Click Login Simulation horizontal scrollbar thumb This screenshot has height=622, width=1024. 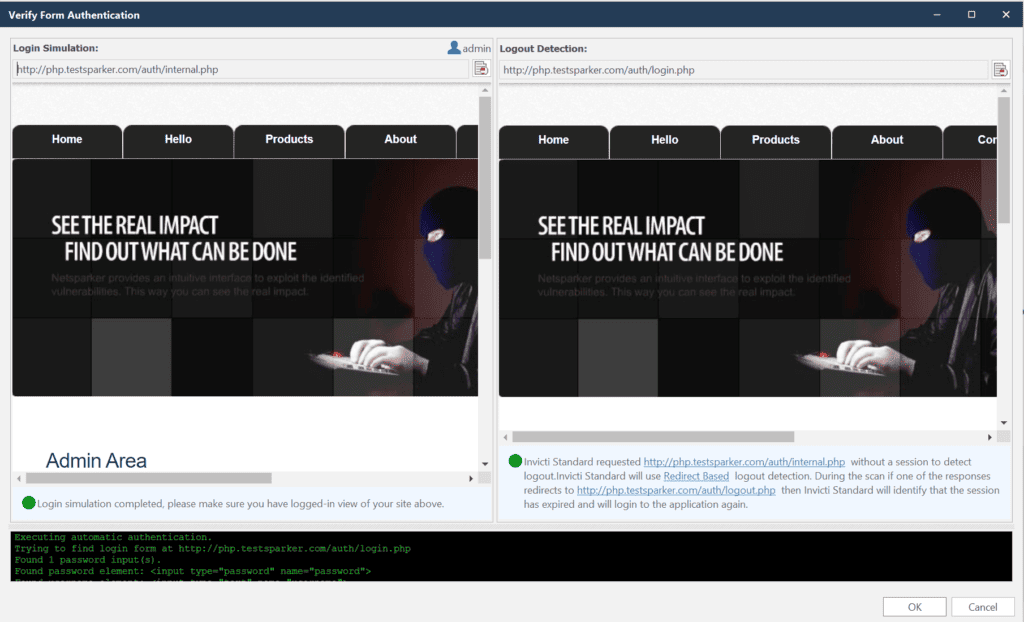point(149,478)
